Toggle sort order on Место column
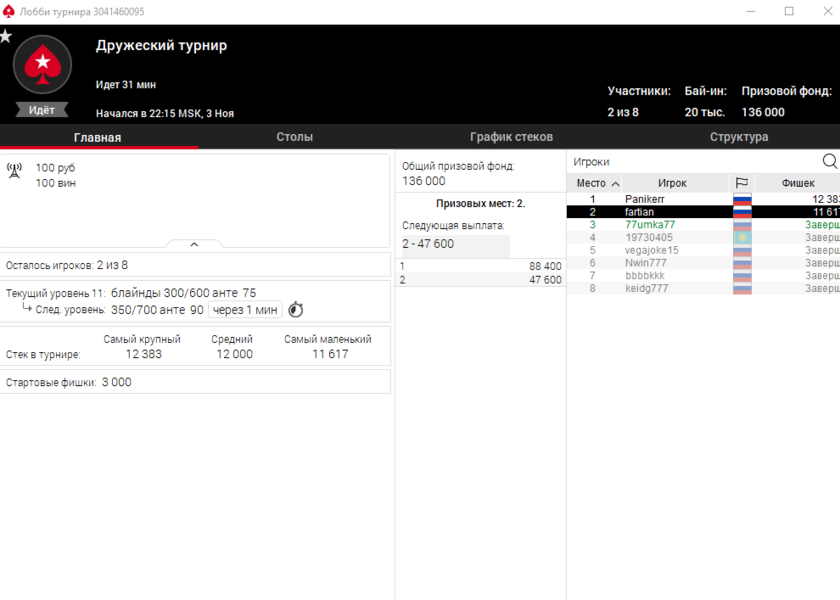The image size is (840, 600). click(596, 183)
